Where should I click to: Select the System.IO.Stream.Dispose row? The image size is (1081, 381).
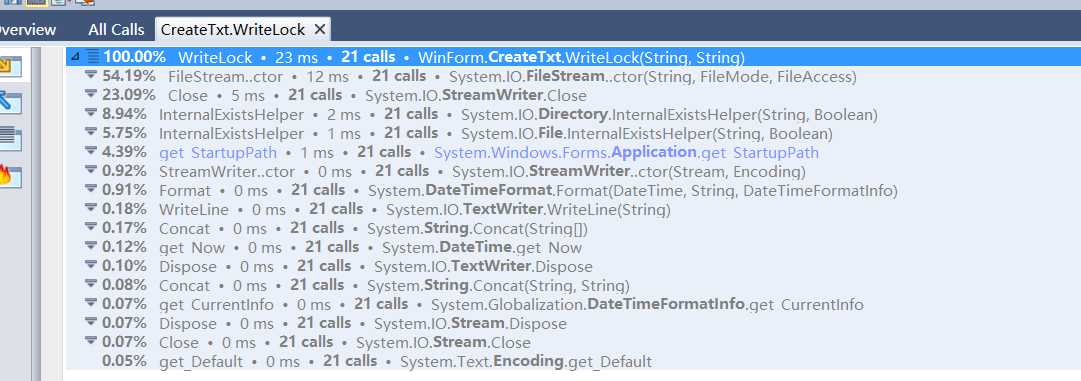(573, 323)
